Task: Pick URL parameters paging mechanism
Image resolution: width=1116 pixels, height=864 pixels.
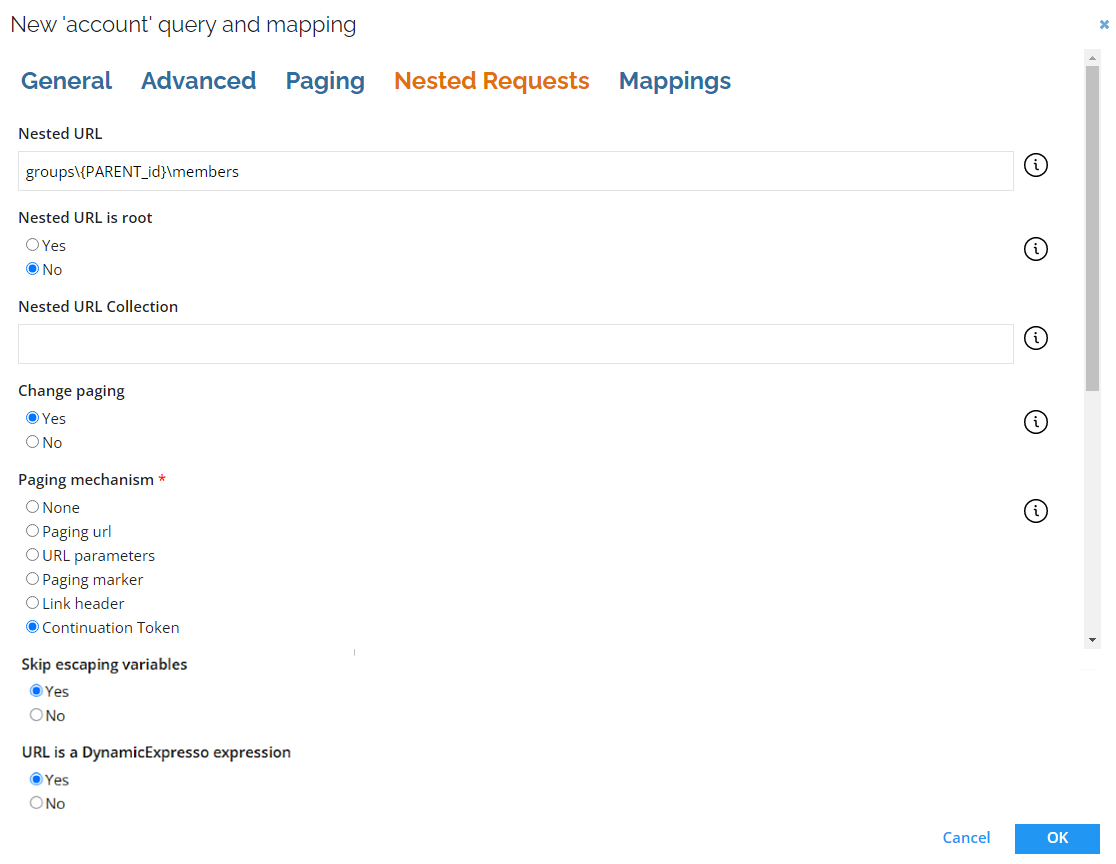Action: coord(33,556)
